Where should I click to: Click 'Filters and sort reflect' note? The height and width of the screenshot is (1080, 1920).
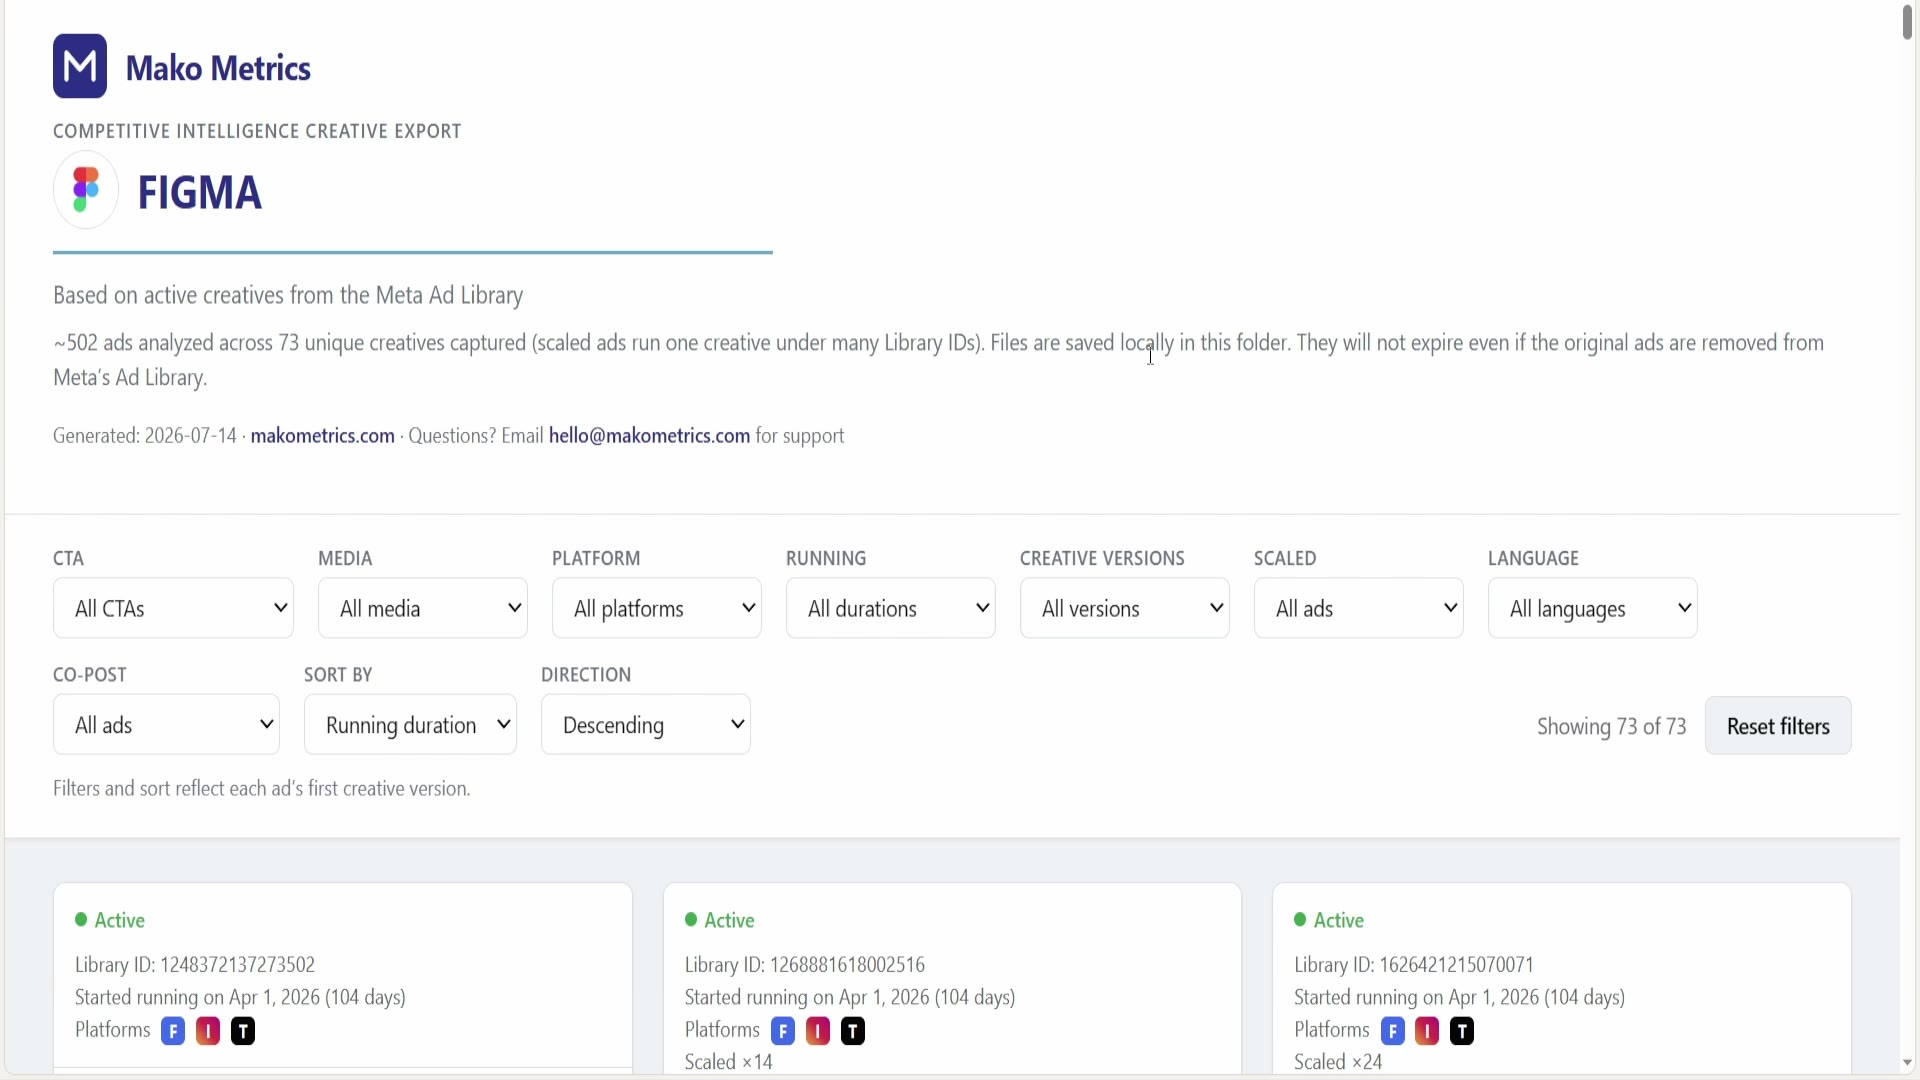click(262, 789)
